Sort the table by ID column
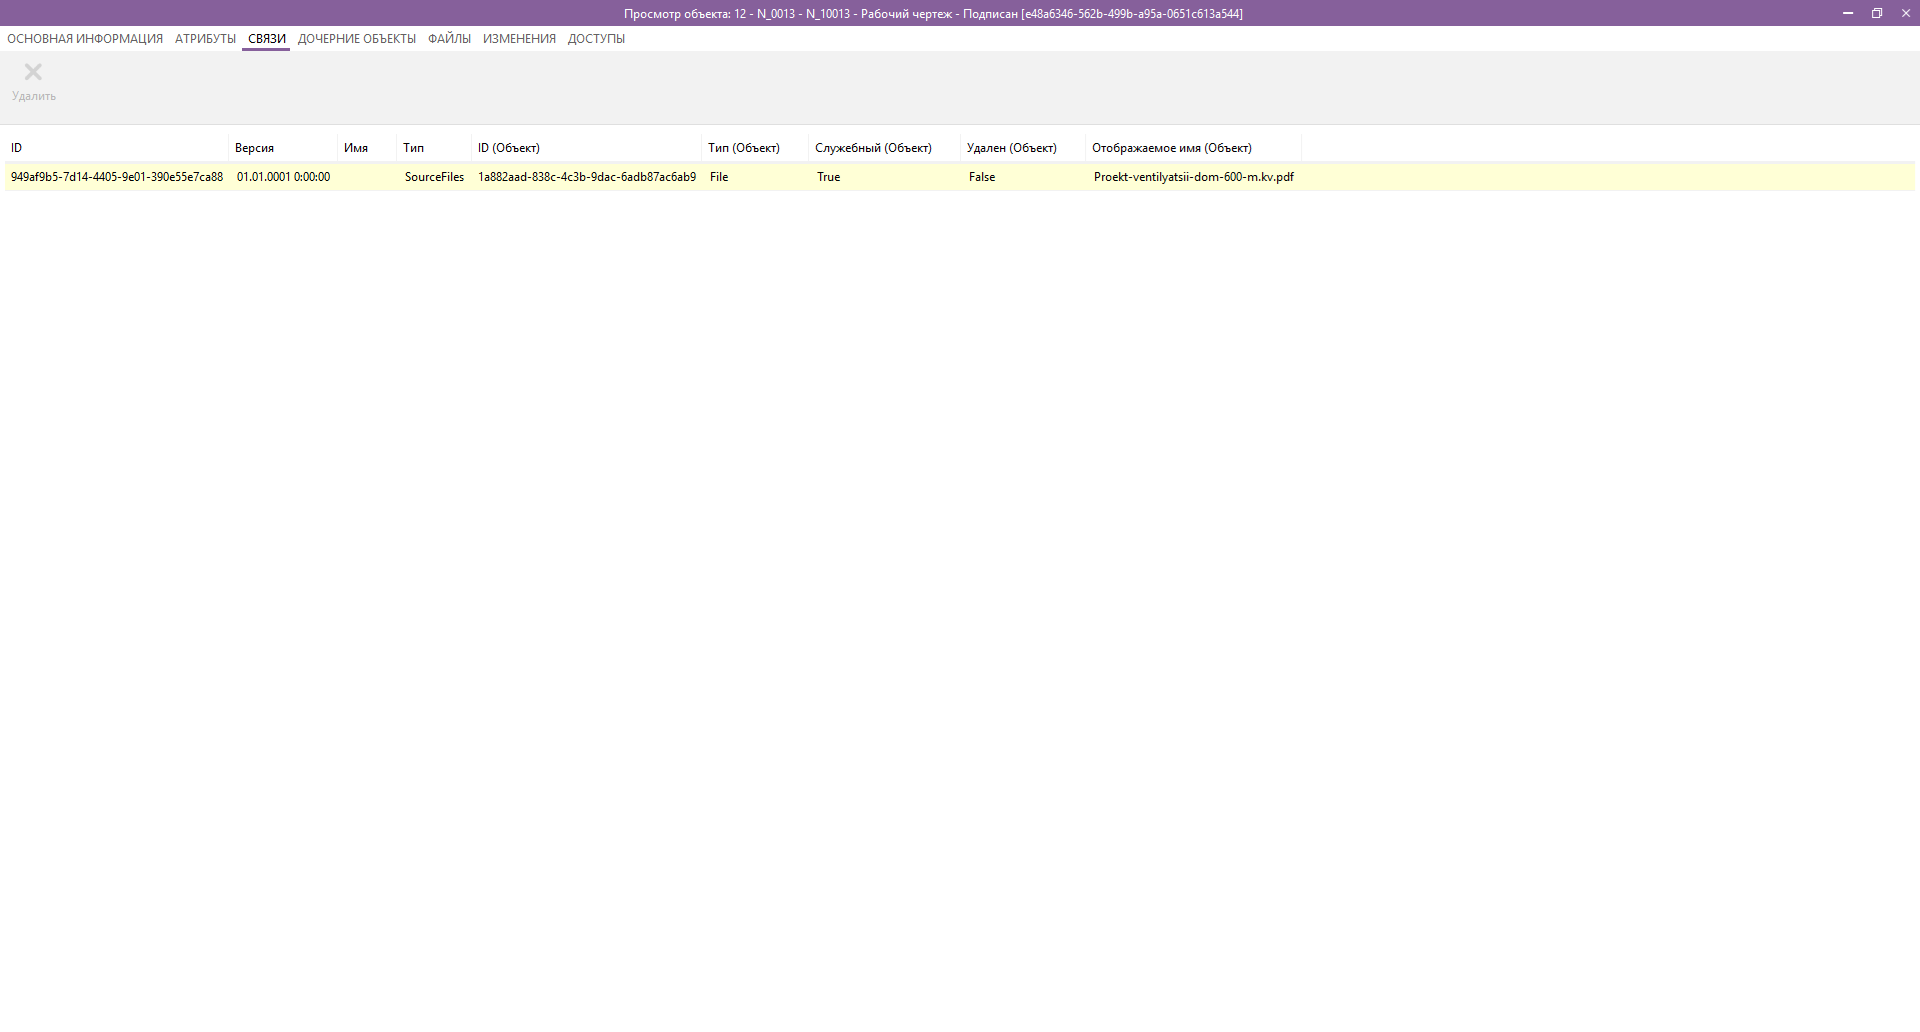 pos(18,147)
